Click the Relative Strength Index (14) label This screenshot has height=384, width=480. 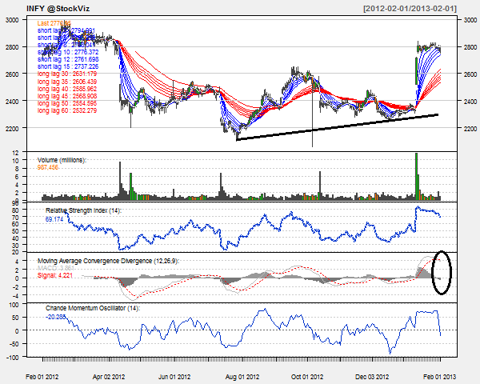(84, 211)
